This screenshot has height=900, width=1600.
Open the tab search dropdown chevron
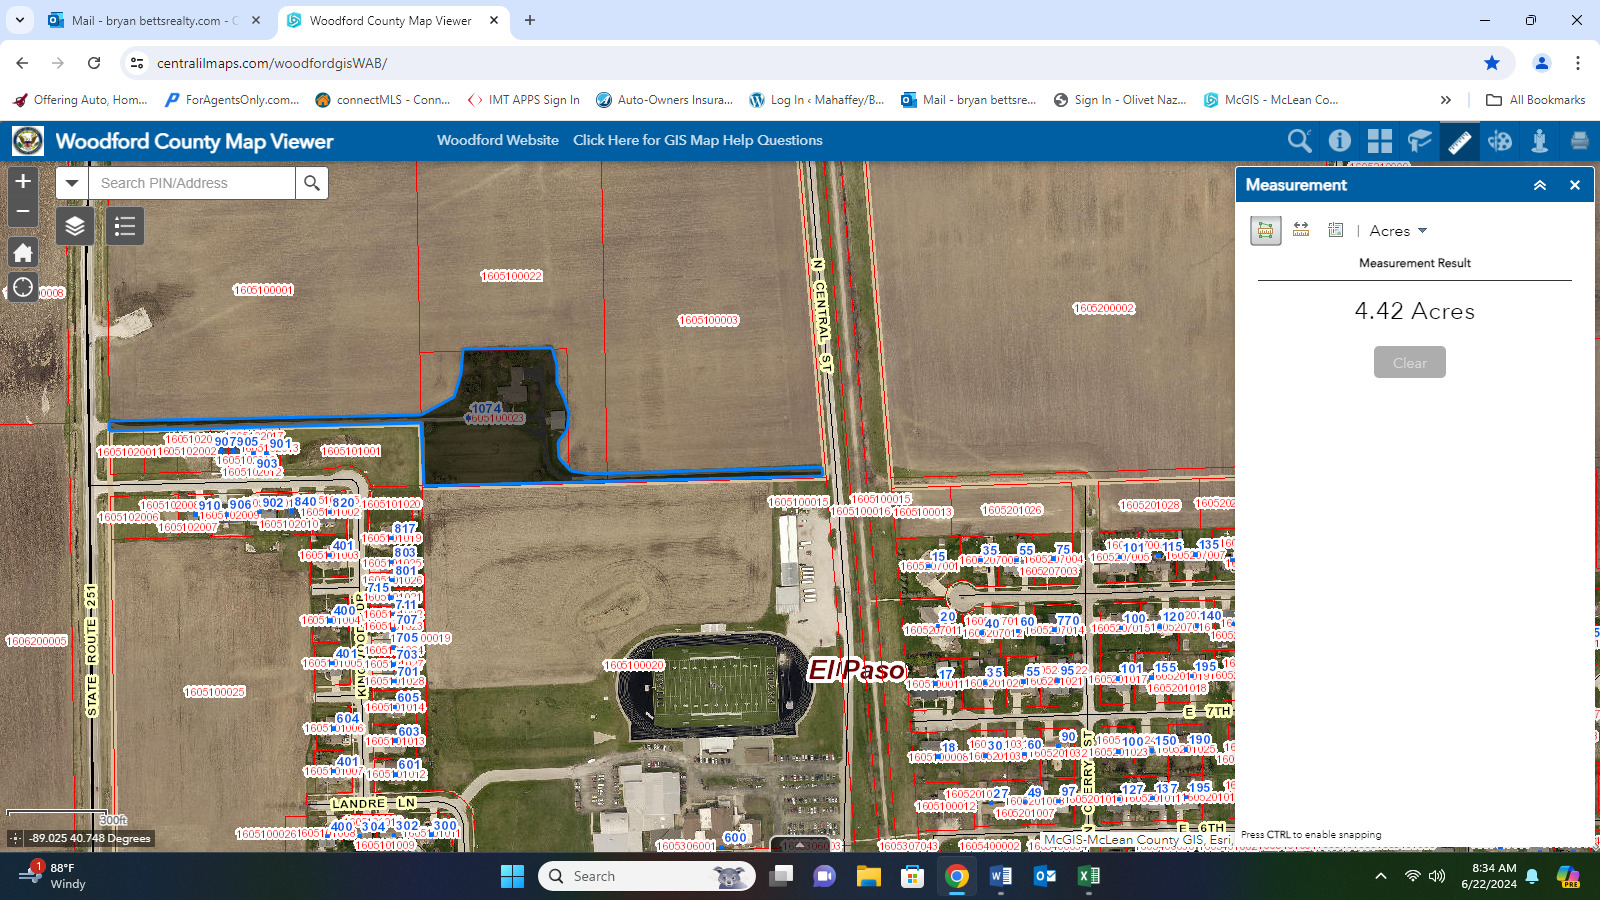tap(20, 20)
